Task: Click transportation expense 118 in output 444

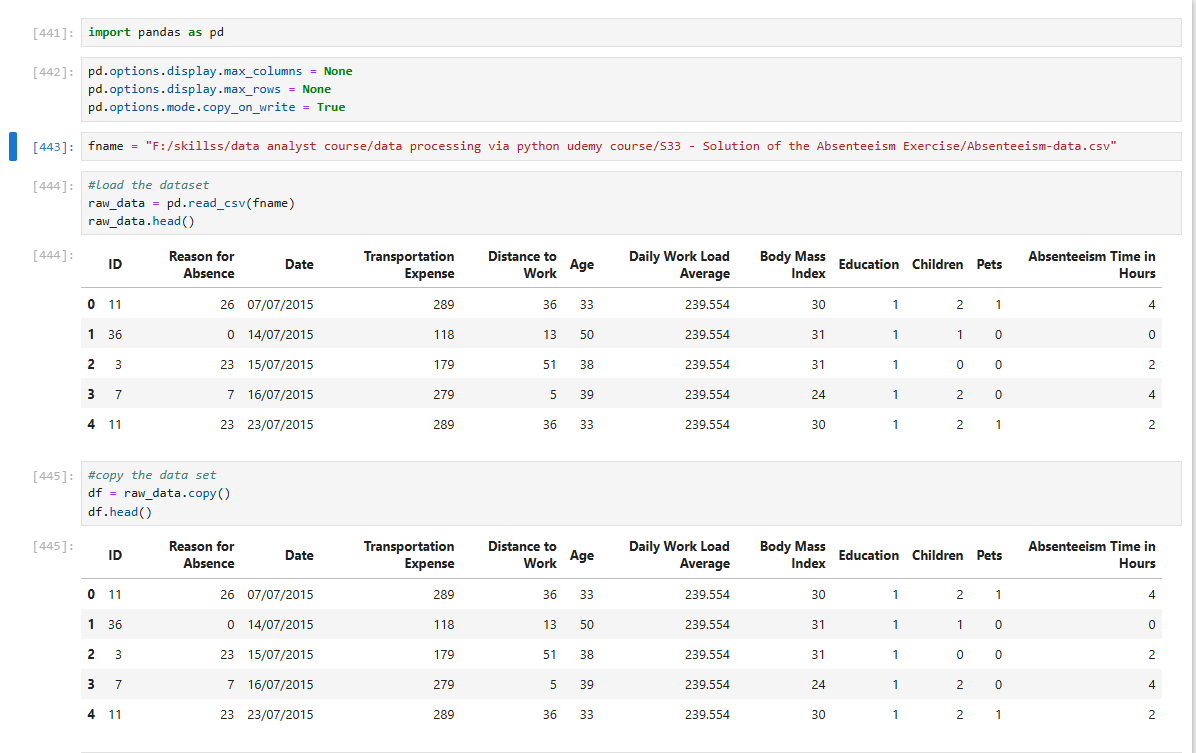Action: (x=444, y=334)
